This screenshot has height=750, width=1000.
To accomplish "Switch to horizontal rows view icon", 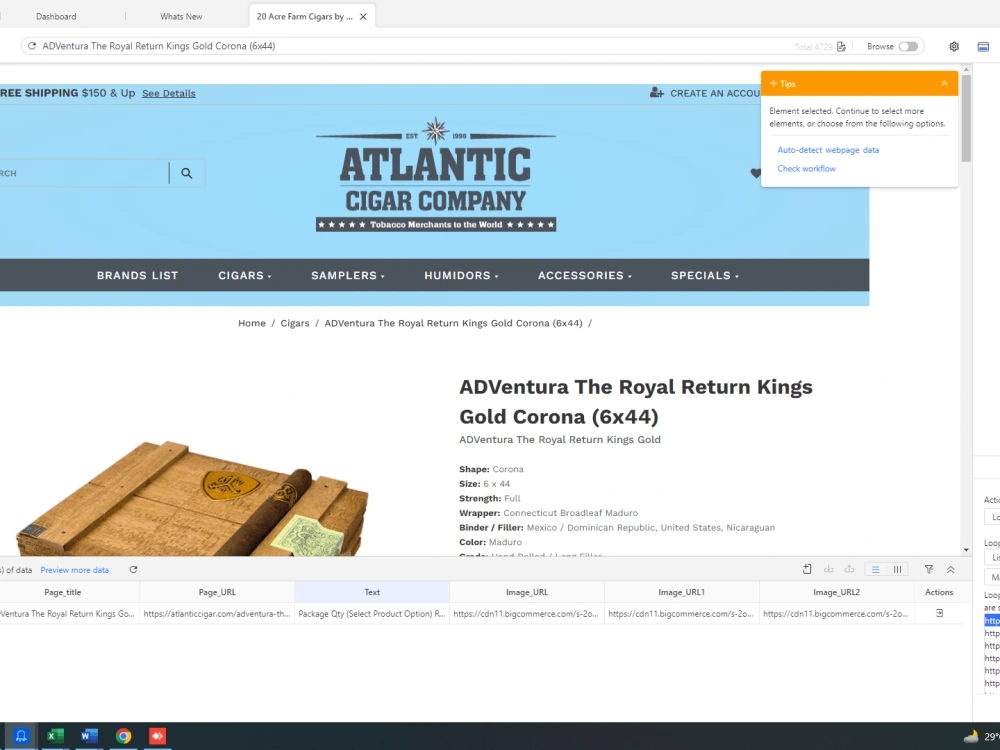I will tap(876, 570).
